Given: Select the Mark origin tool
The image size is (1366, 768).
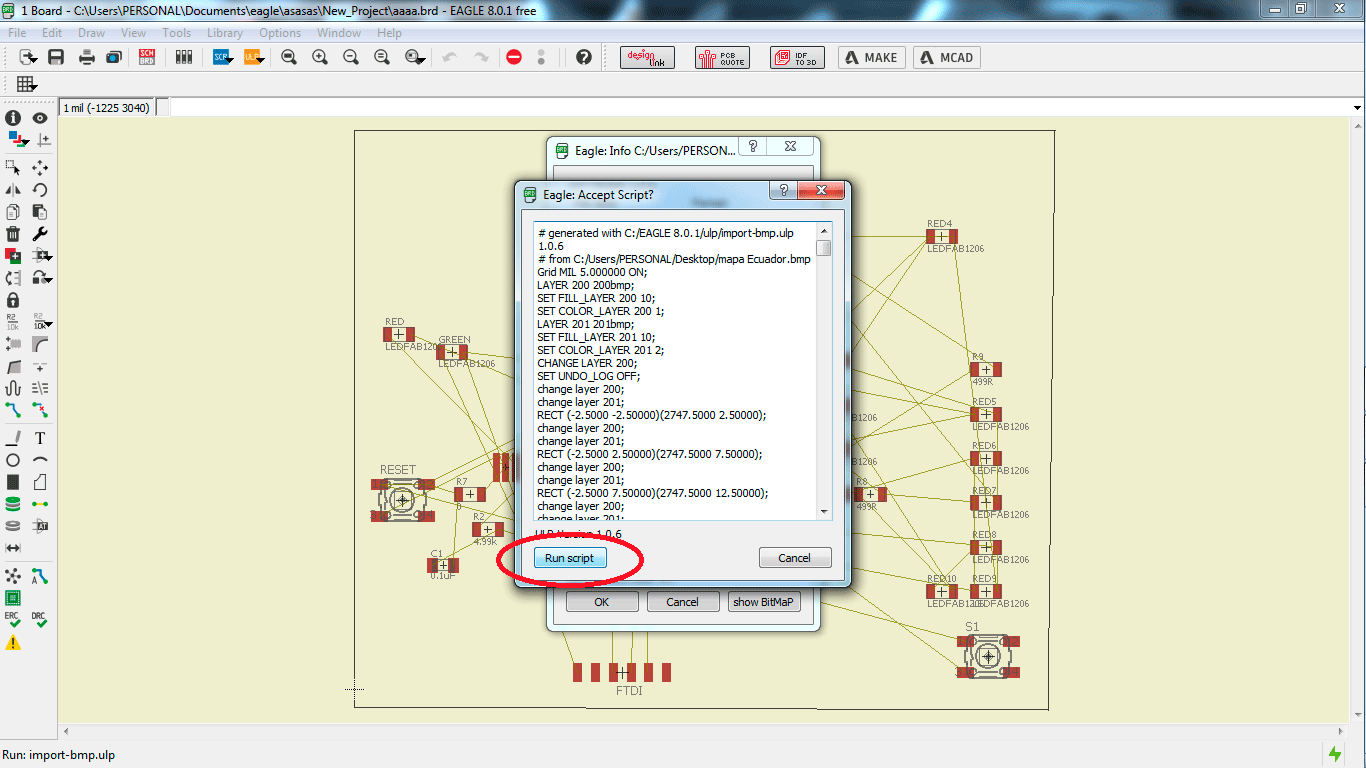Looking at the screenshot, I should coord(43,141).
